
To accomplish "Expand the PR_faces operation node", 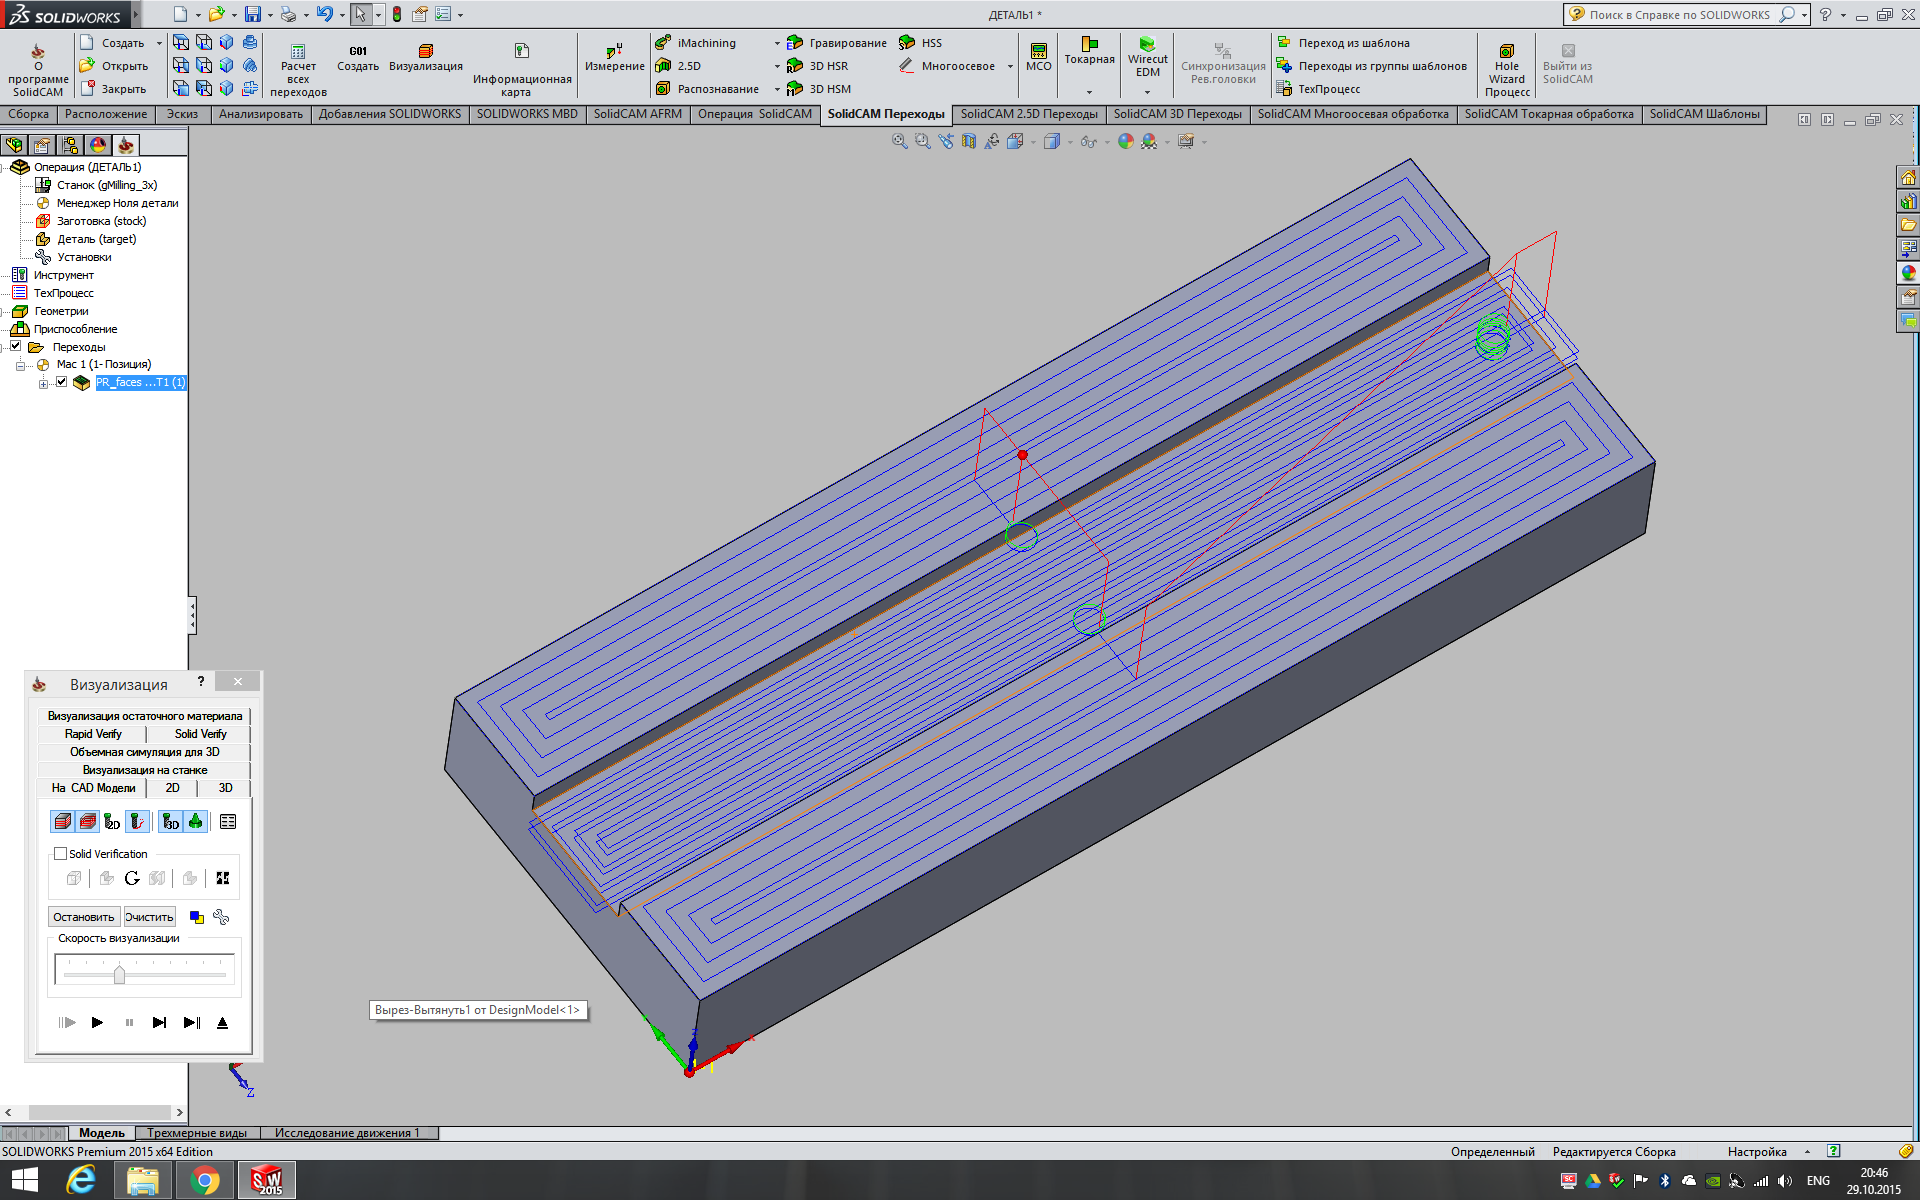I will pos(43,383).
